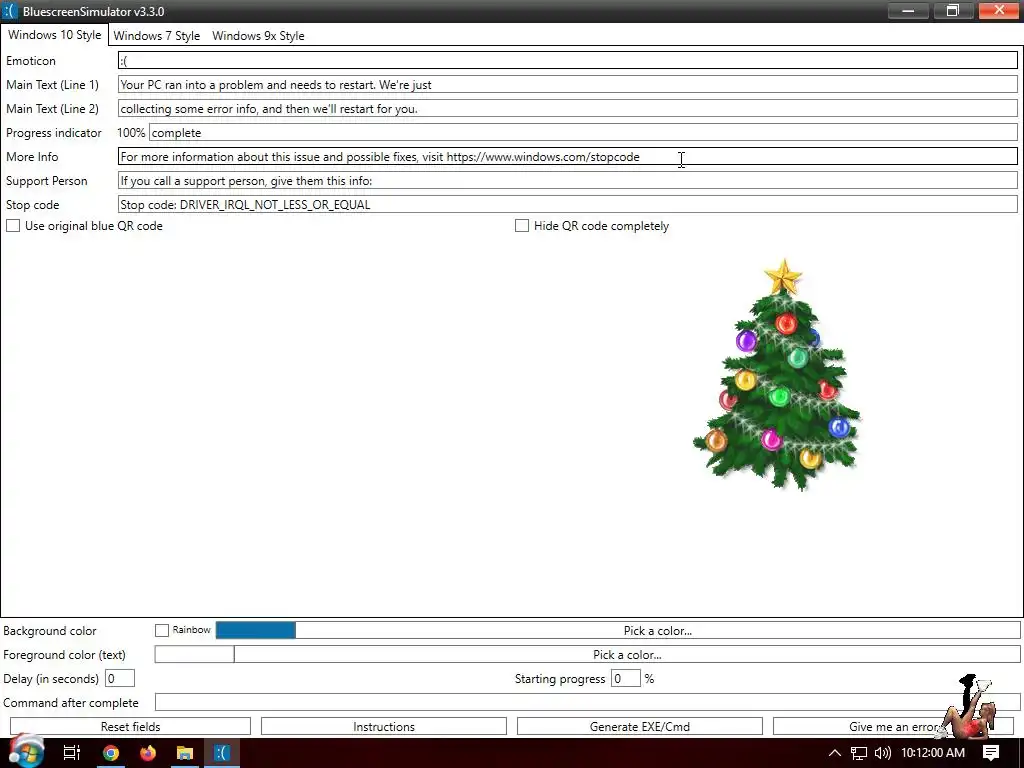The width and height of the screenshot is (1024, 768).
Task: Open the volume speaker tray icon
Action: pos(882,753)
